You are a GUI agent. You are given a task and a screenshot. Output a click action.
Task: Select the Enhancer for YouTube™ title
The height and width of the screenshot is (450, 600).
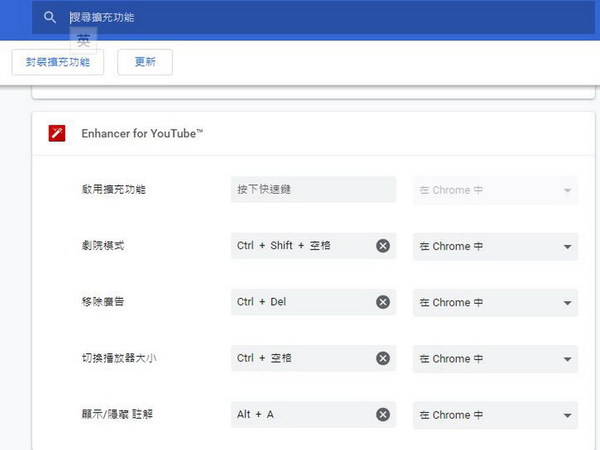142,134
